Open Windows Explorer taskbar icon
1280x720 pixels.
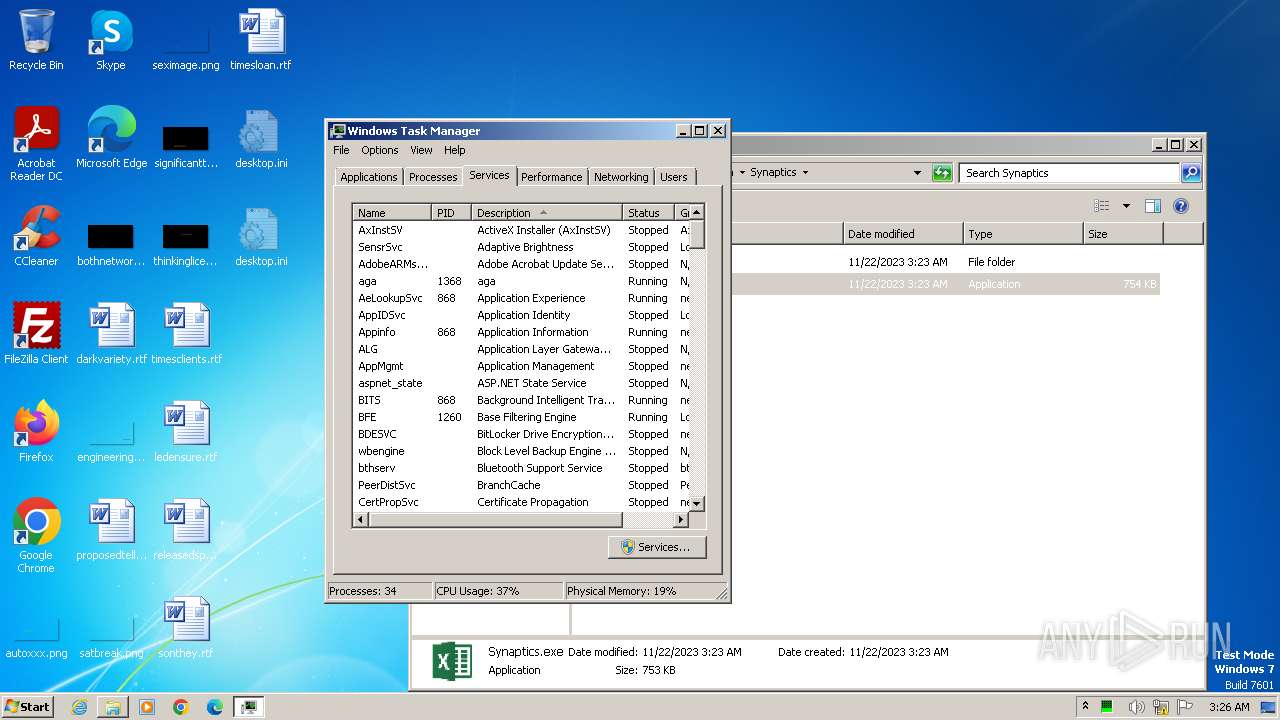click(113, 707)
